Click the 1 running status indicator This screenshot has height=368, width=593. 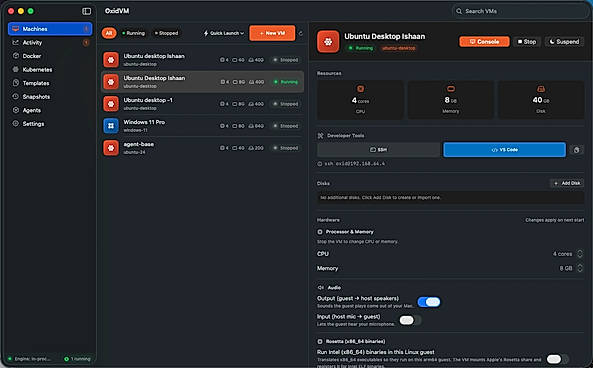(78, 359)
